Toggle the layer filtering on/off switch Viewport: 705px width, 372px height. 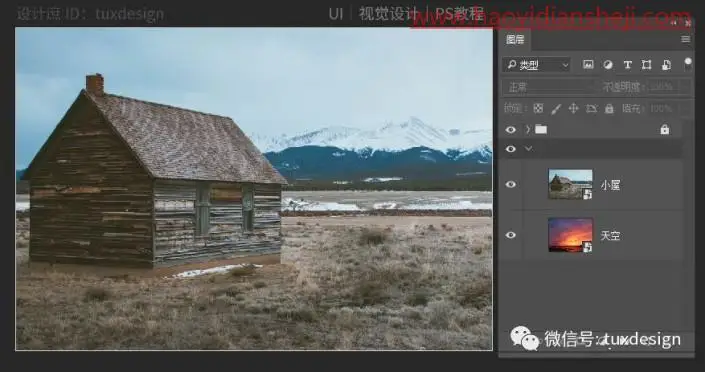point(687,64)
